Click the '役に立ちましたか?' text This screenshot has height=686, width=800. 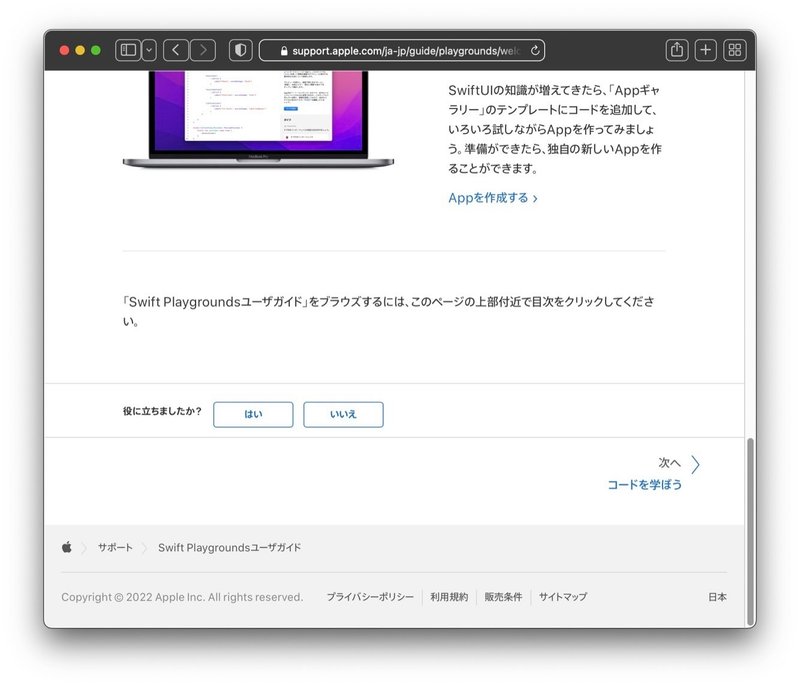pos(162,411)
